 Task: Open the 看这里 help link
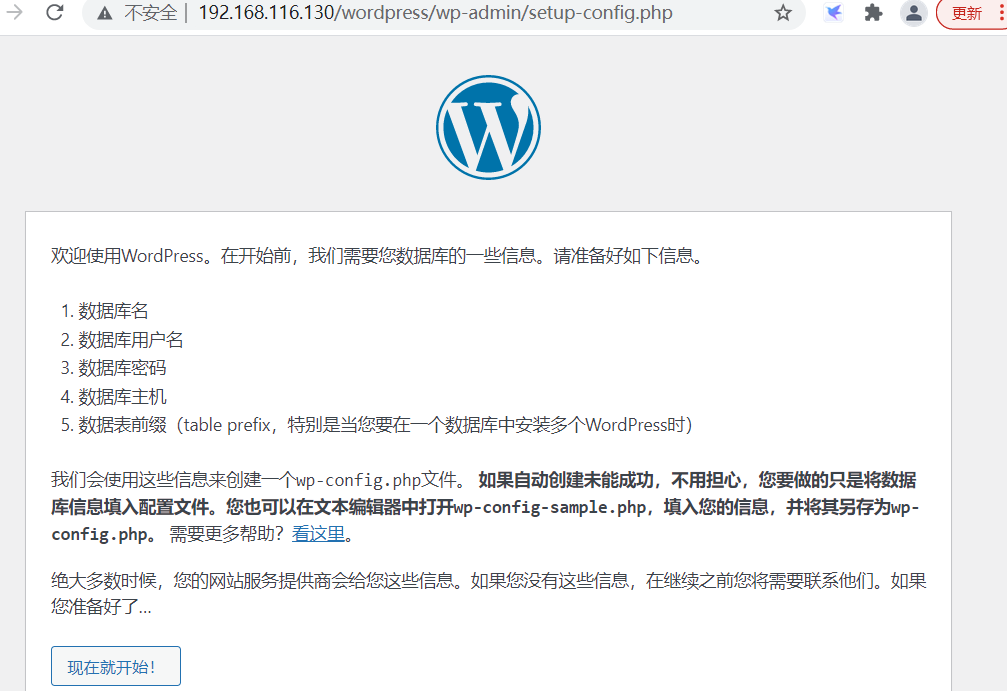(319, 534)
